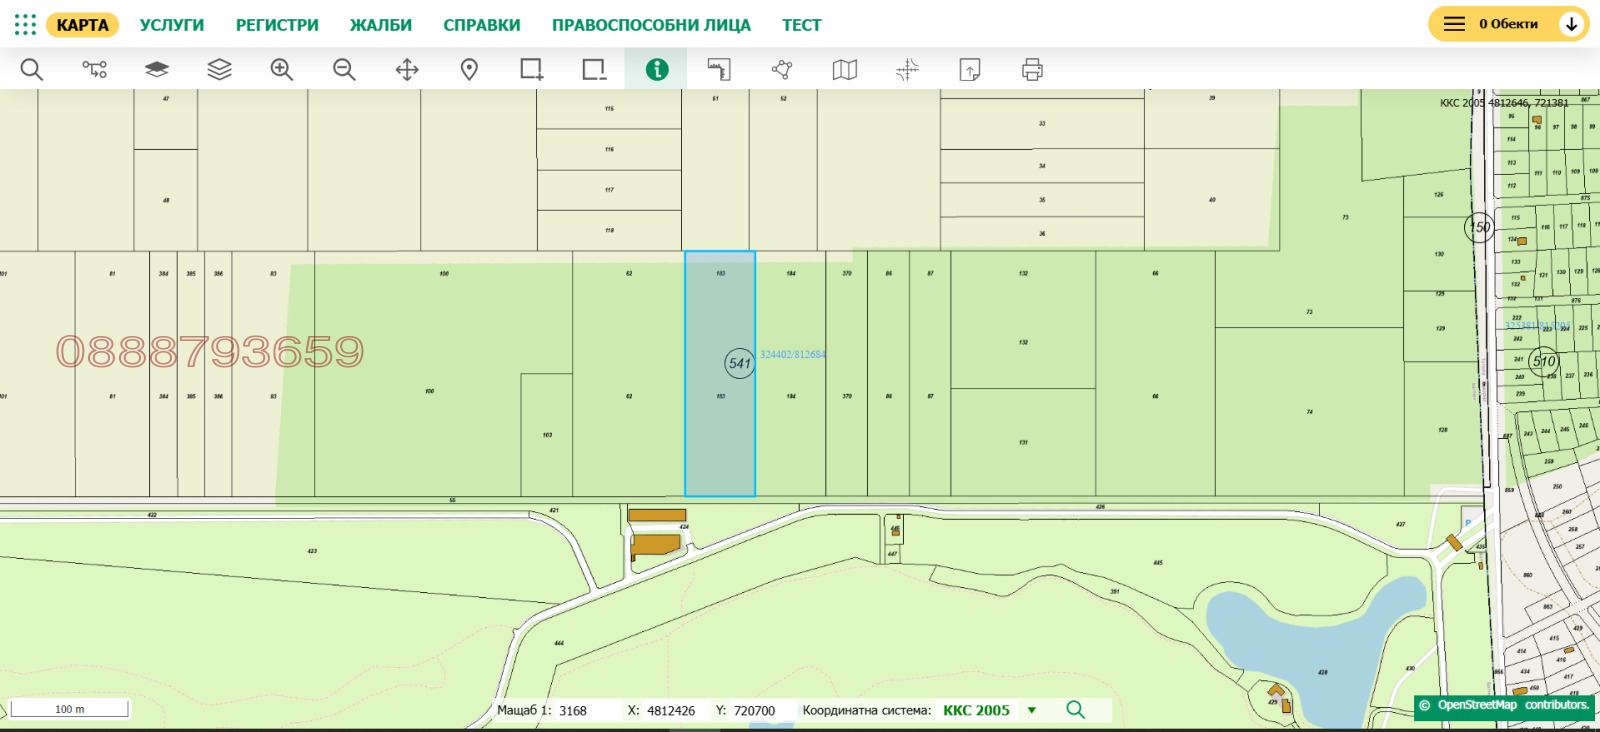This screenshot has width=1600, height=732.
Task: Expand objects panel with down arrow
Action: pos(1571,24)
